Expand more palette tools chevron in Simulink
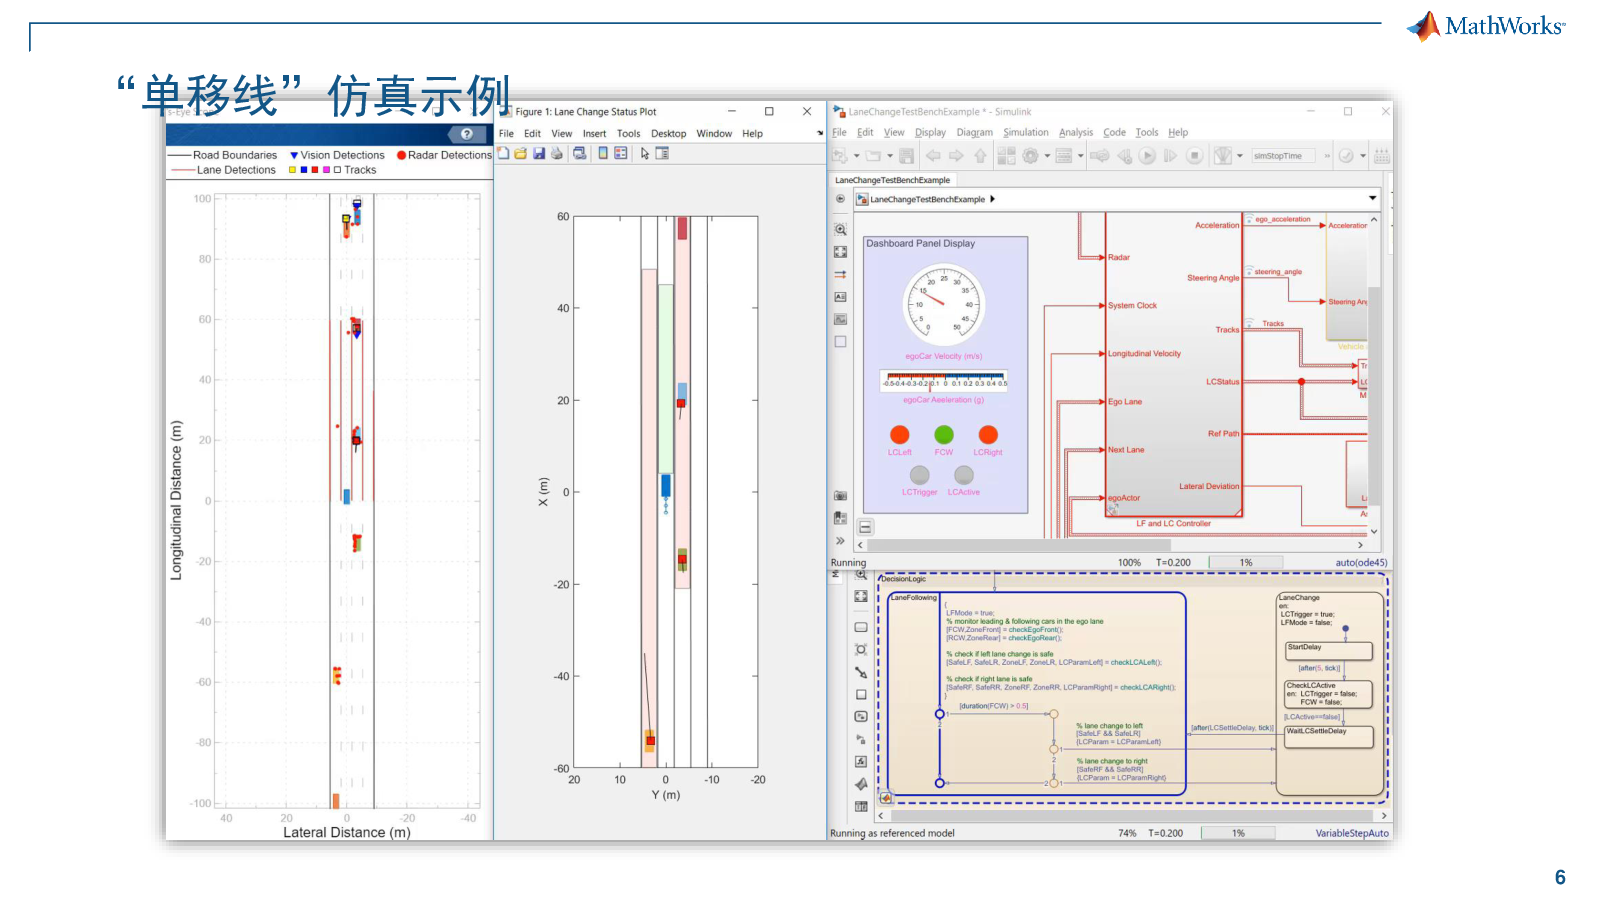 pos(840,541)
